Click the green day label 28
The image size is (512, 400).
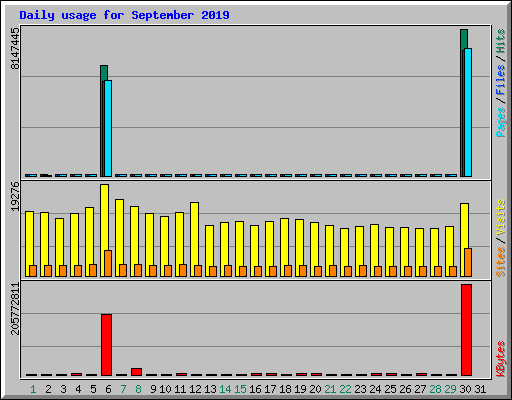coord(435,389)
